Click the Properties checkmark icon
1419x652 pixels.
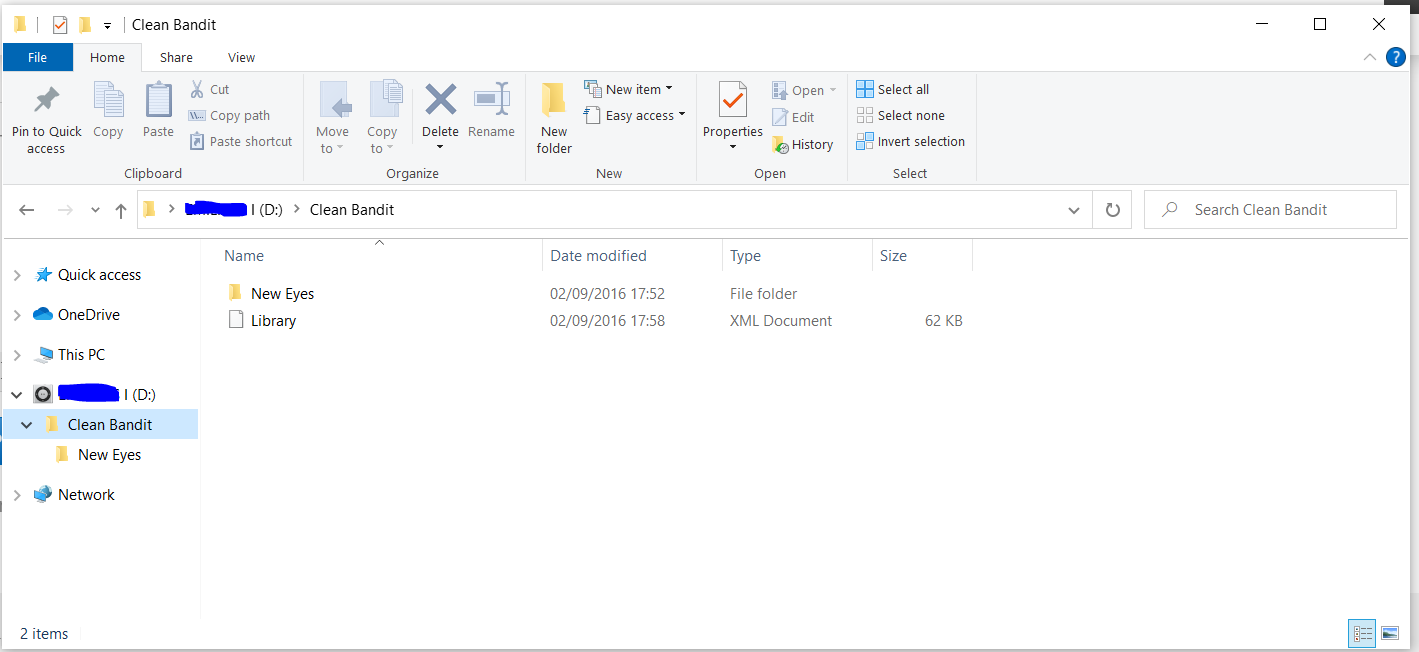point(732,100)
